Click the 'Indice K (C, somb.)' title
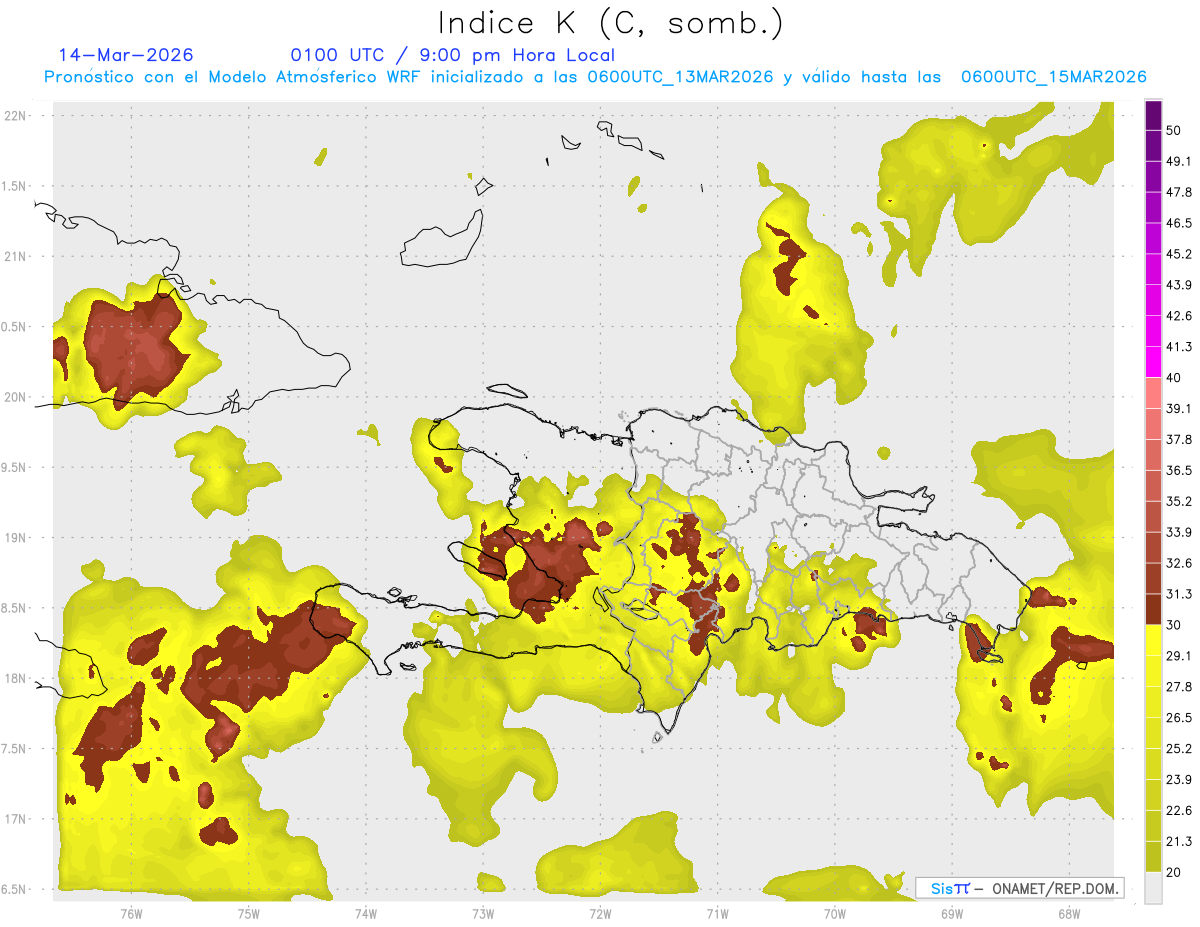Screen dimensions: 1200x927 [610, 23]
